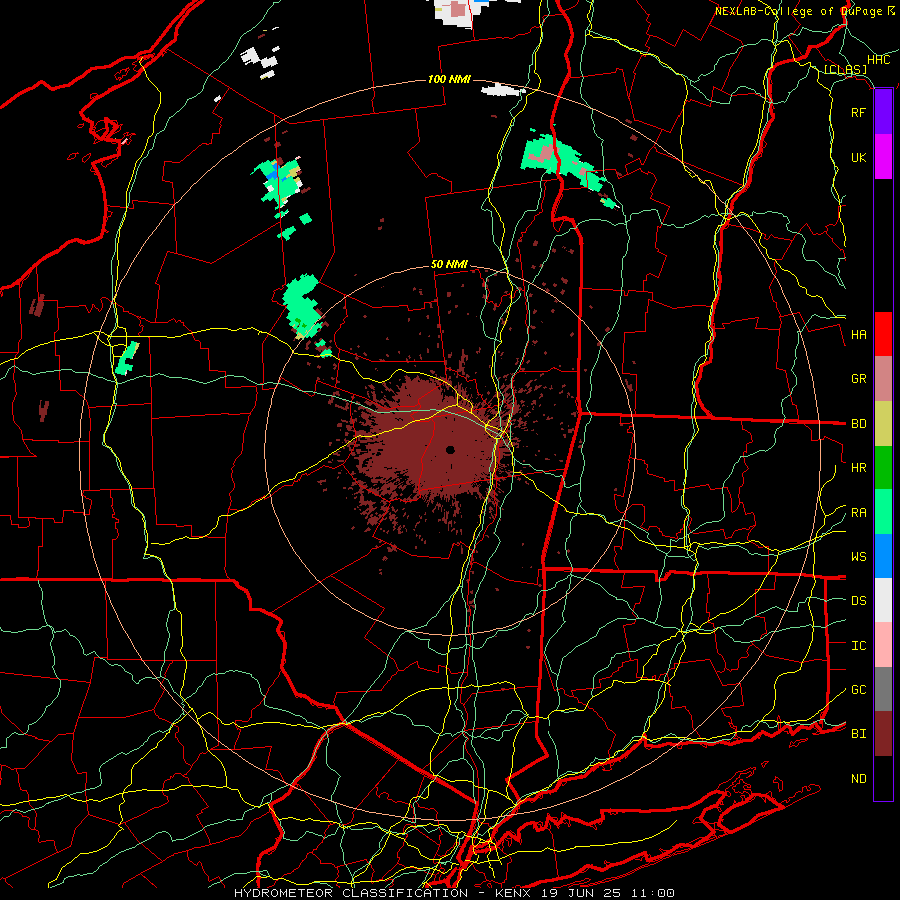Pick the mint green RA legend swatch
The width and height of the screenshot is (900, 900).
[x=883, y=512]
